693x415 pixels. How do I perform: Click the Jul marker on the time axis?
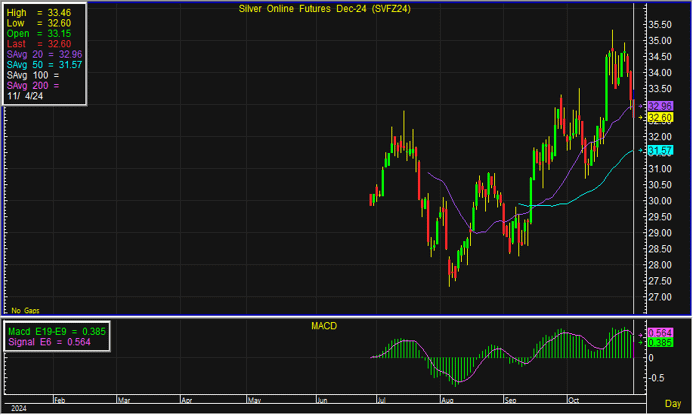click(383, 399)
